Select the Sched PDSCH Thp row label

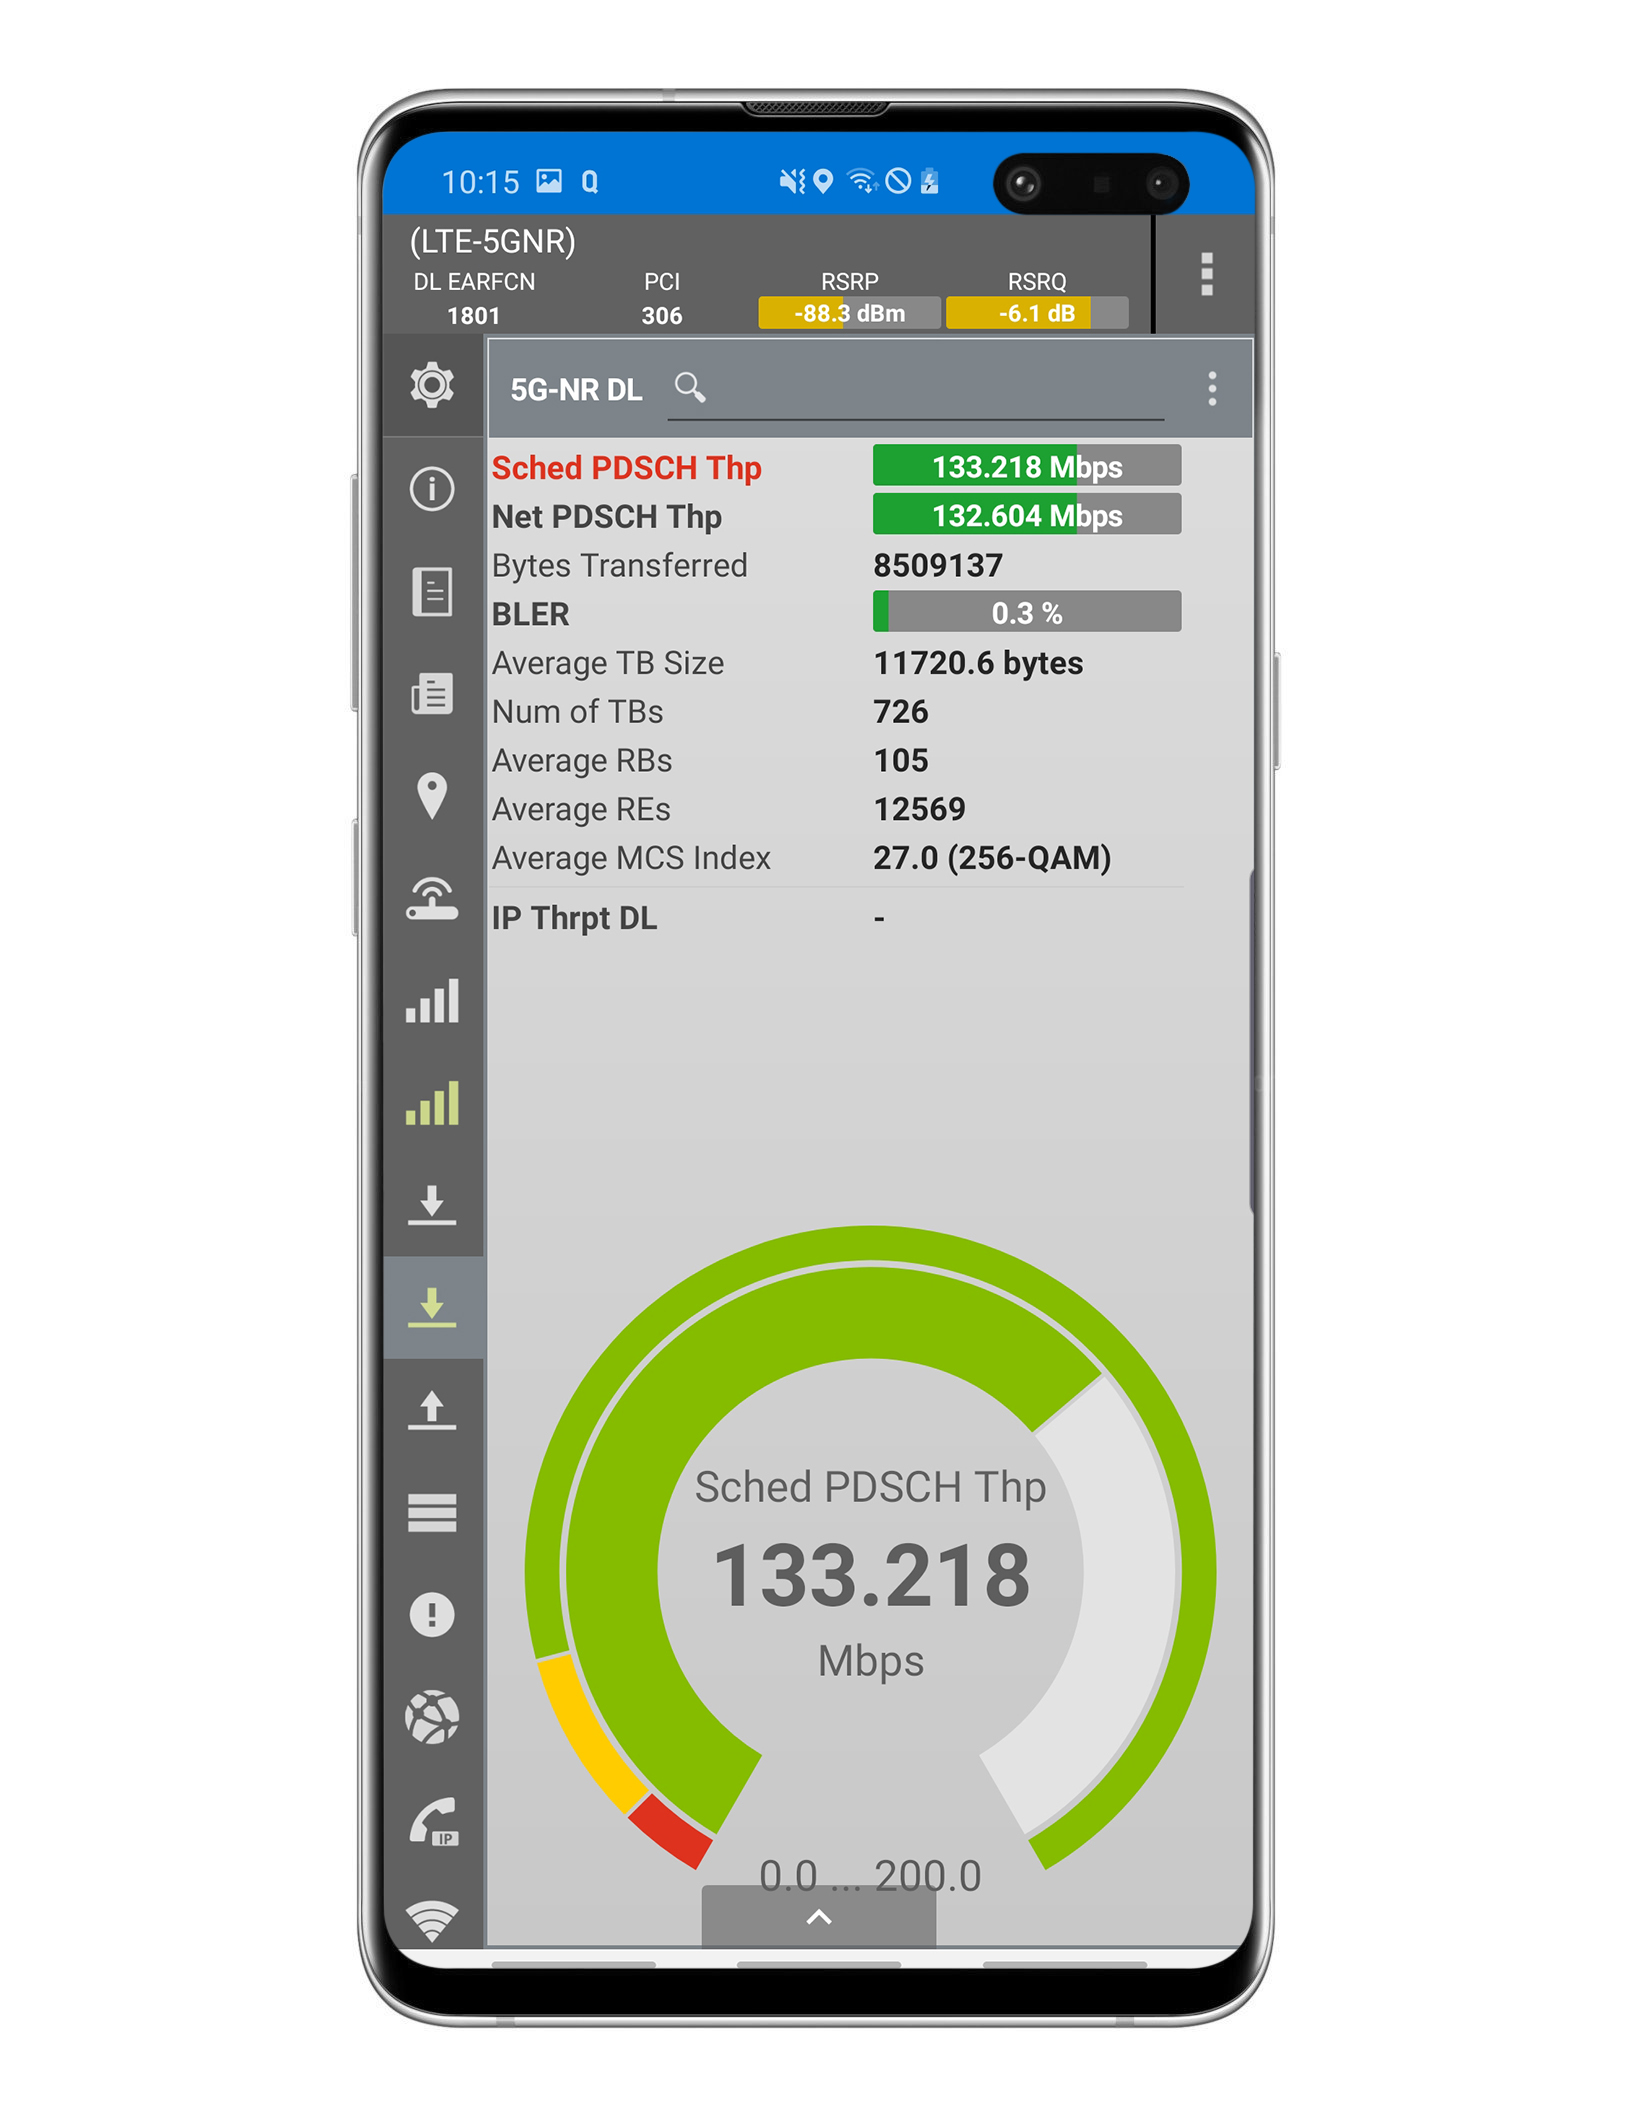[x=626, y=468]
